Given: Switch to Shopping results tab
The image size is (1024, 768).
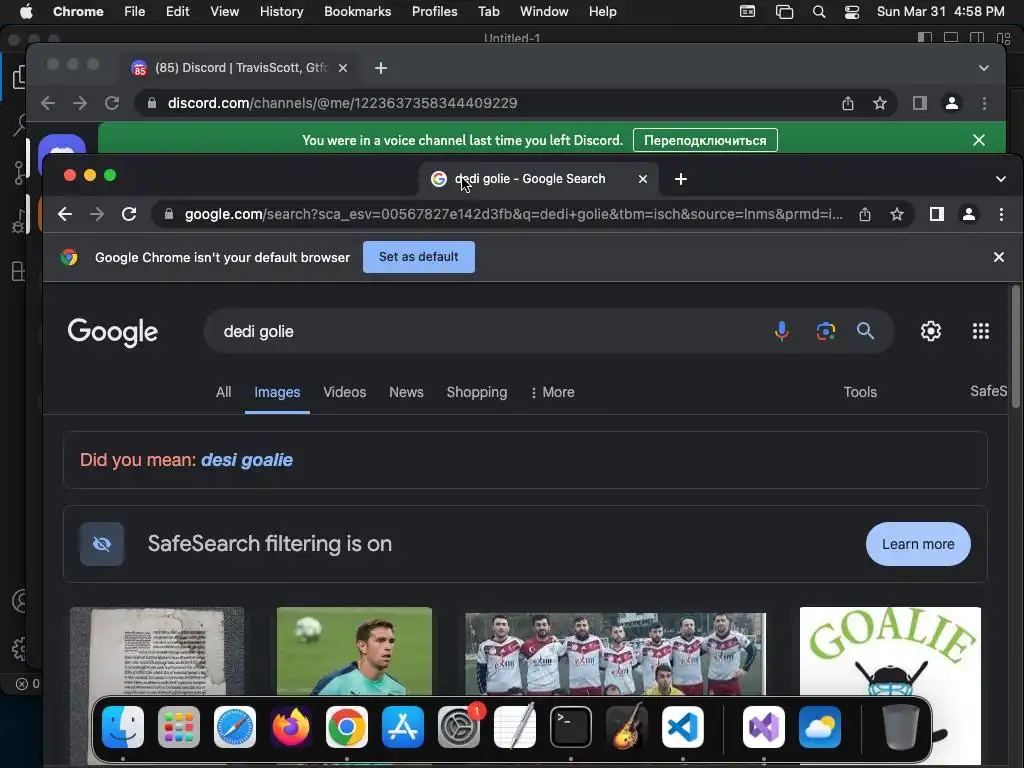Looking at the screenshot, I should pos(477,392).
